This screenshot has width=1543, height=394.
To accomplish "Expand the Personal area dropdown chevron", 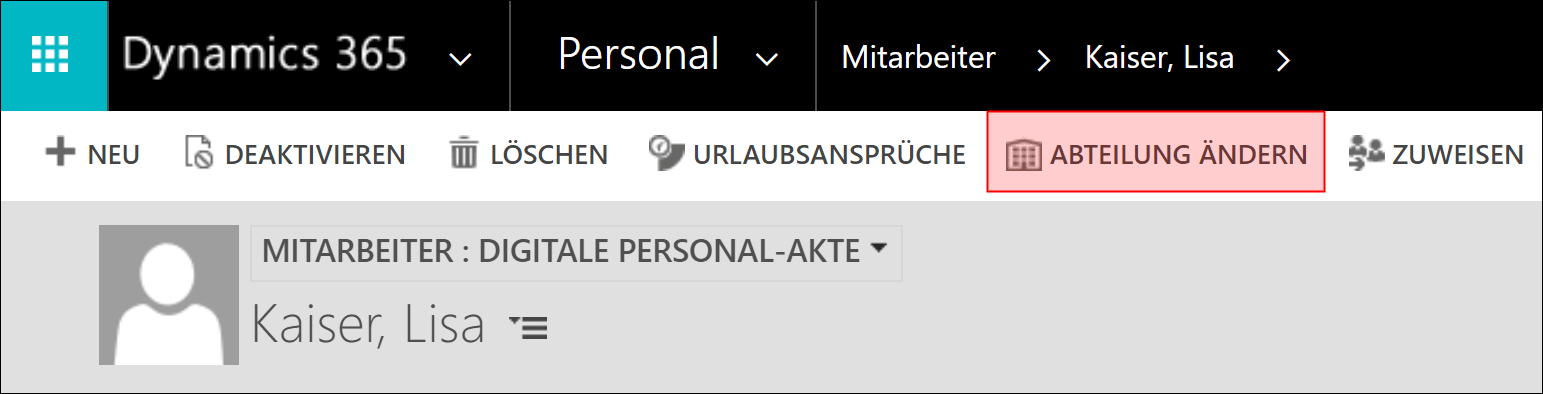I will pos(767,60).
